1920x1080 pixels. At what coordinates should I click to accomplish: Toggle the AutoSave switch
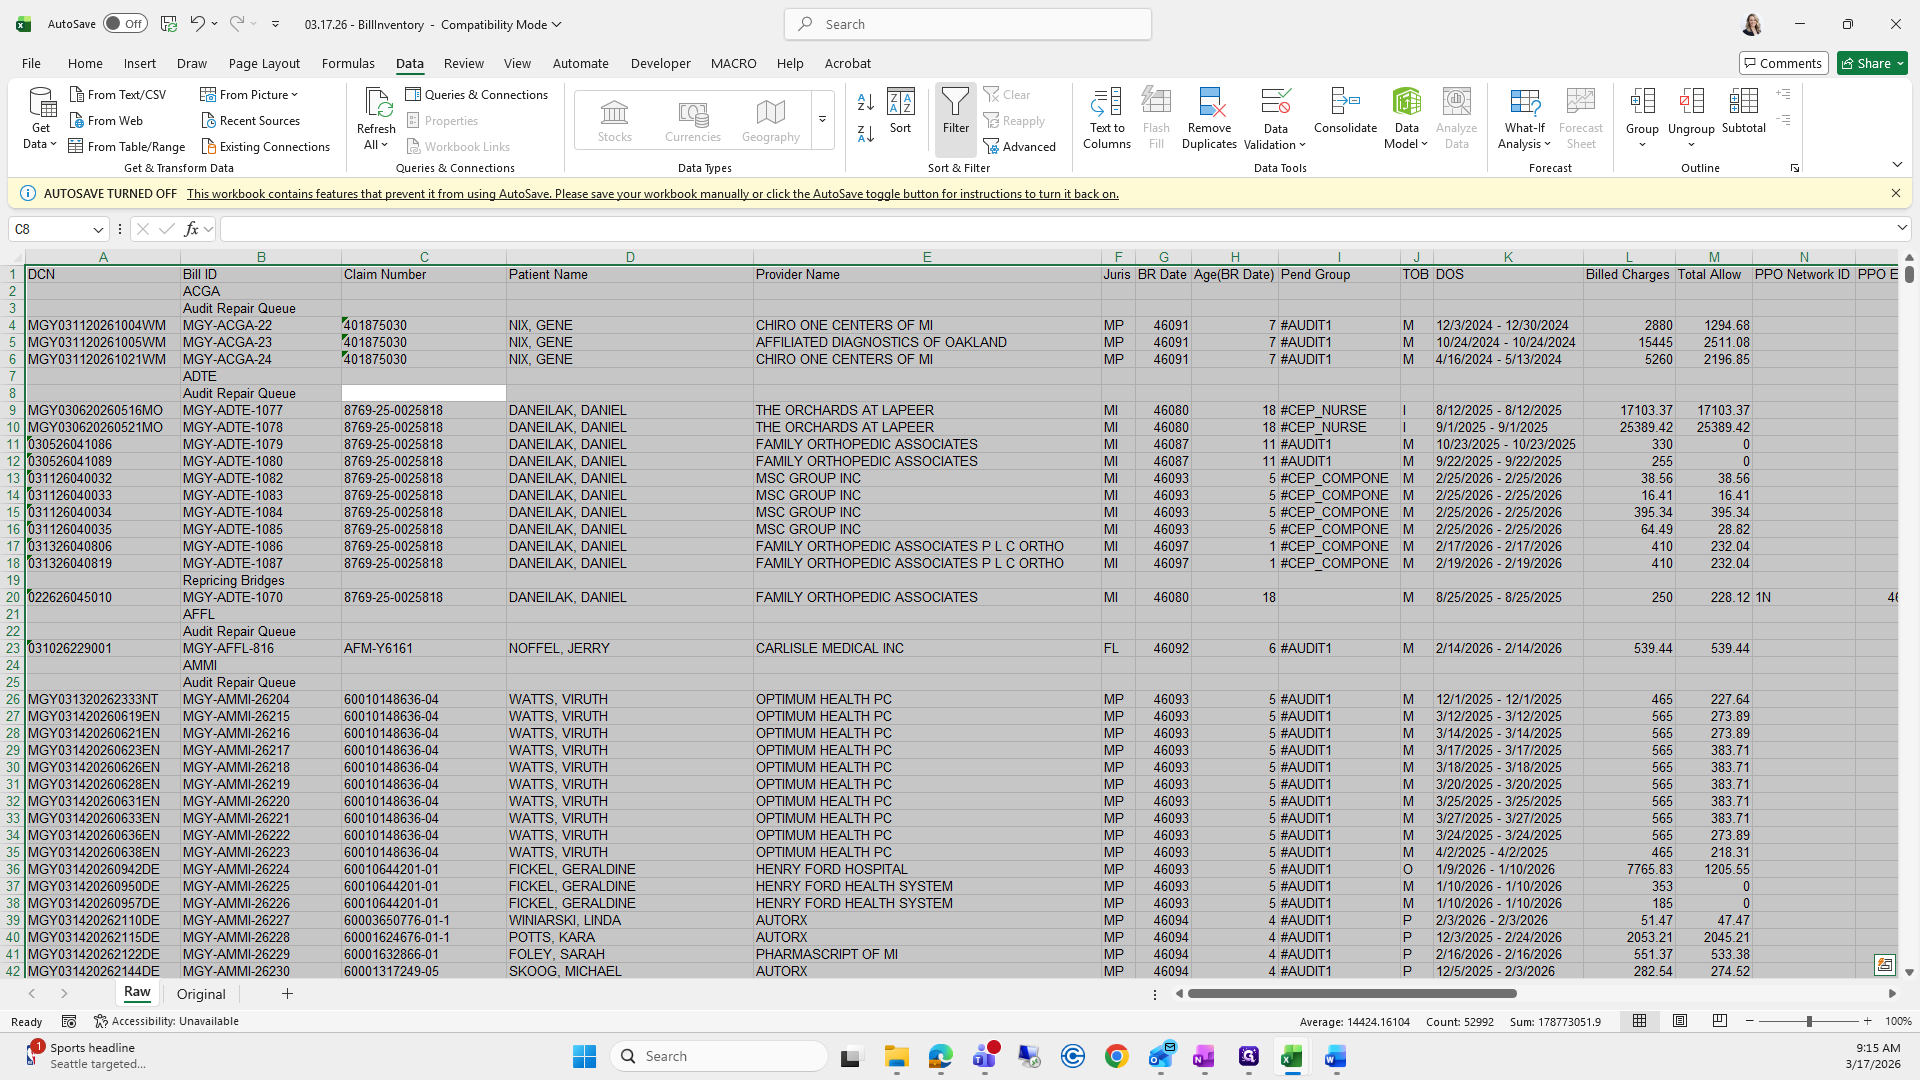tap(125, 24)
